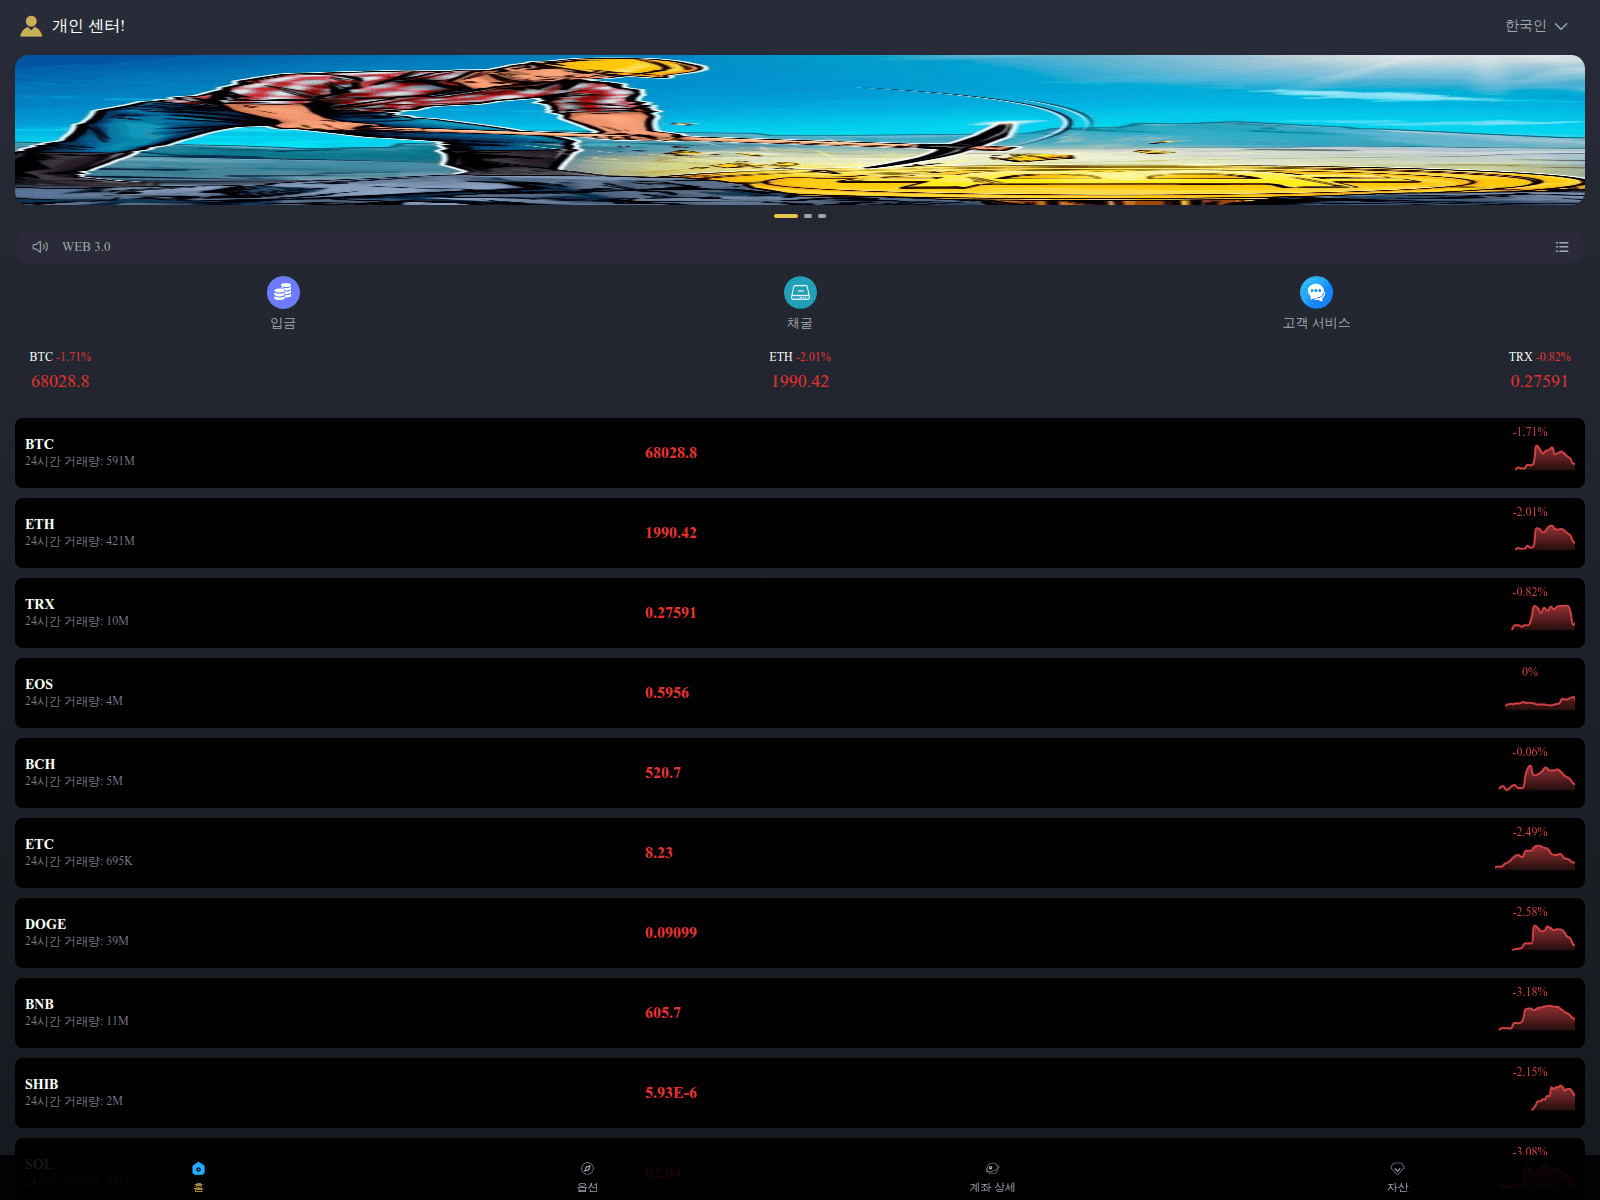Click the BCH -0.06% sparkline chart
The height and width of the screenshot is (1200, 1600).
[1537, 777]
